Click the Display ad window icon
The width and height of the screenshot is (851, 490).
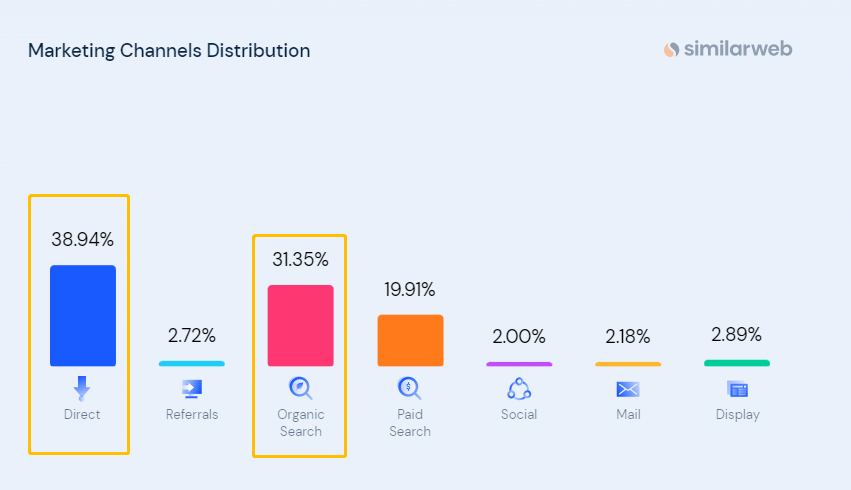click(737, 389)
